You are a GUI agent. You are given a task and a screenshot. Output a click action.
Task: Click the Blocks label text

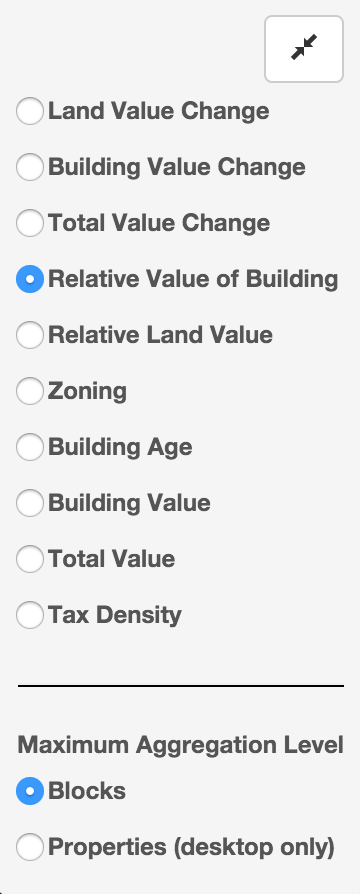pyautogui.click(x=87, y=791)
